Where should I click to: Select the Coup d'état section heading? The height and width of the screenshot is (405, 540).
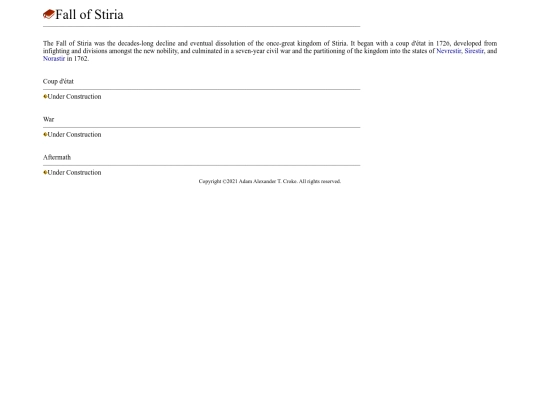58,81
